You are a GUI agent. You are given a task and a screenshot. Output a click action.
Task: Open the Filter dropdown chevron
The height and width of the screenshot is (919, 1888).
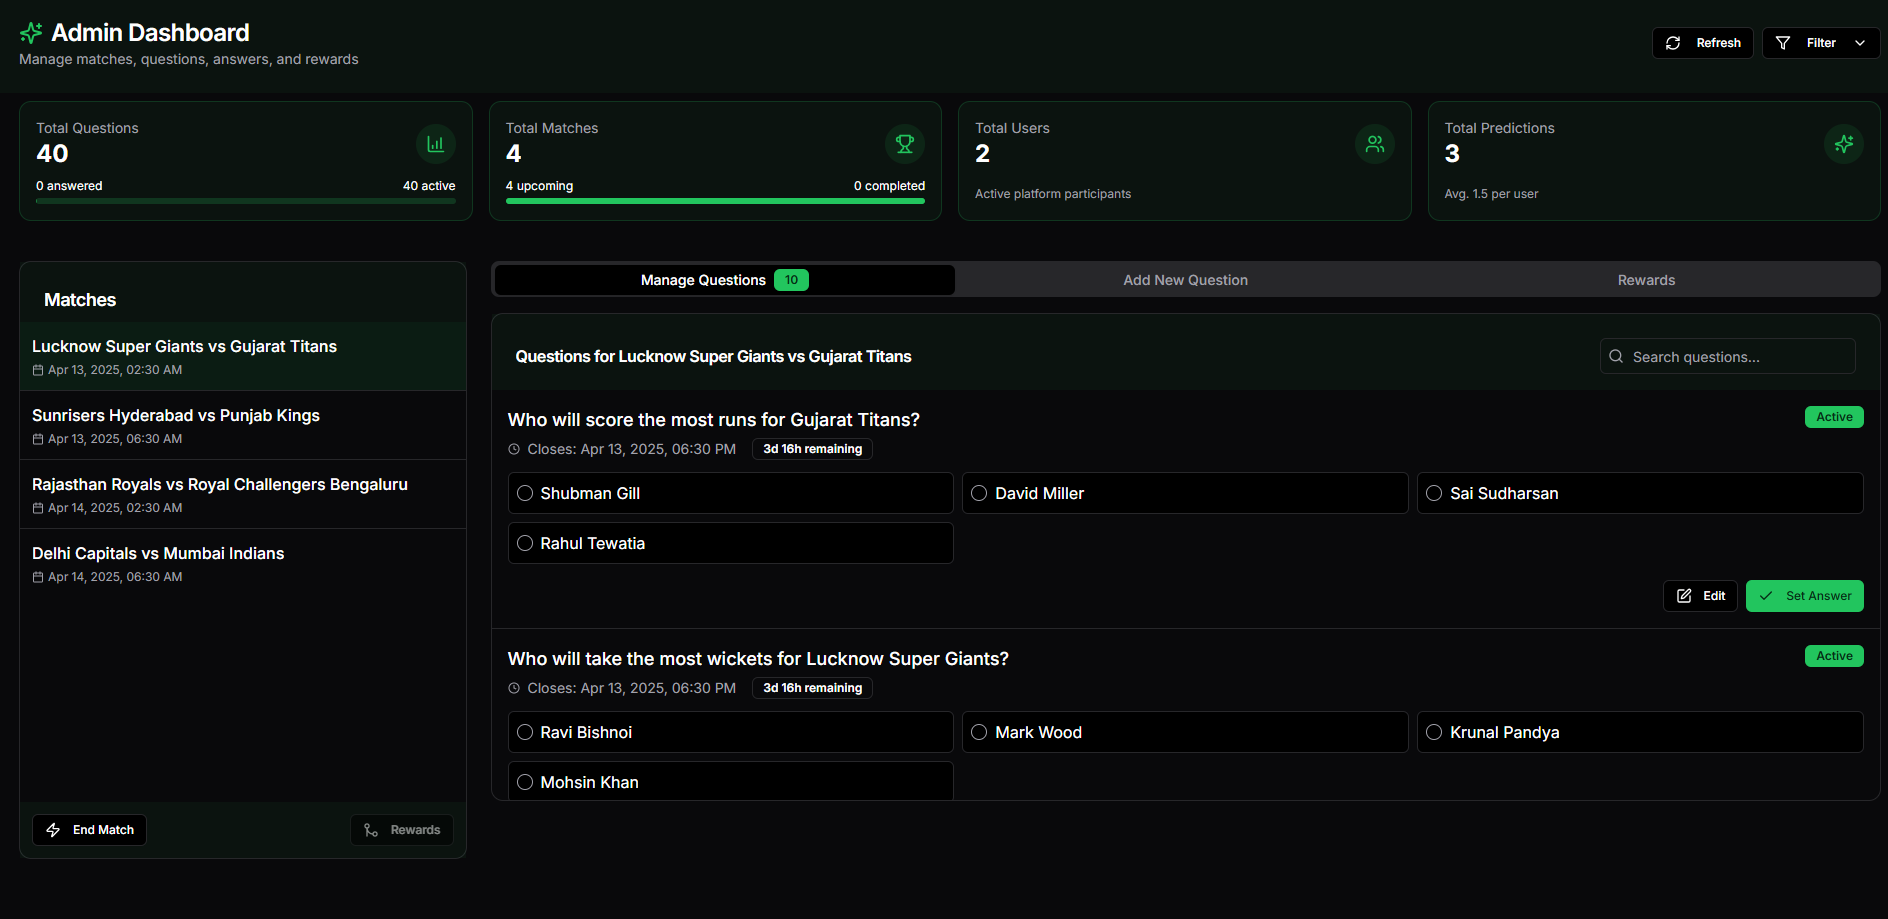point(1860,43)
